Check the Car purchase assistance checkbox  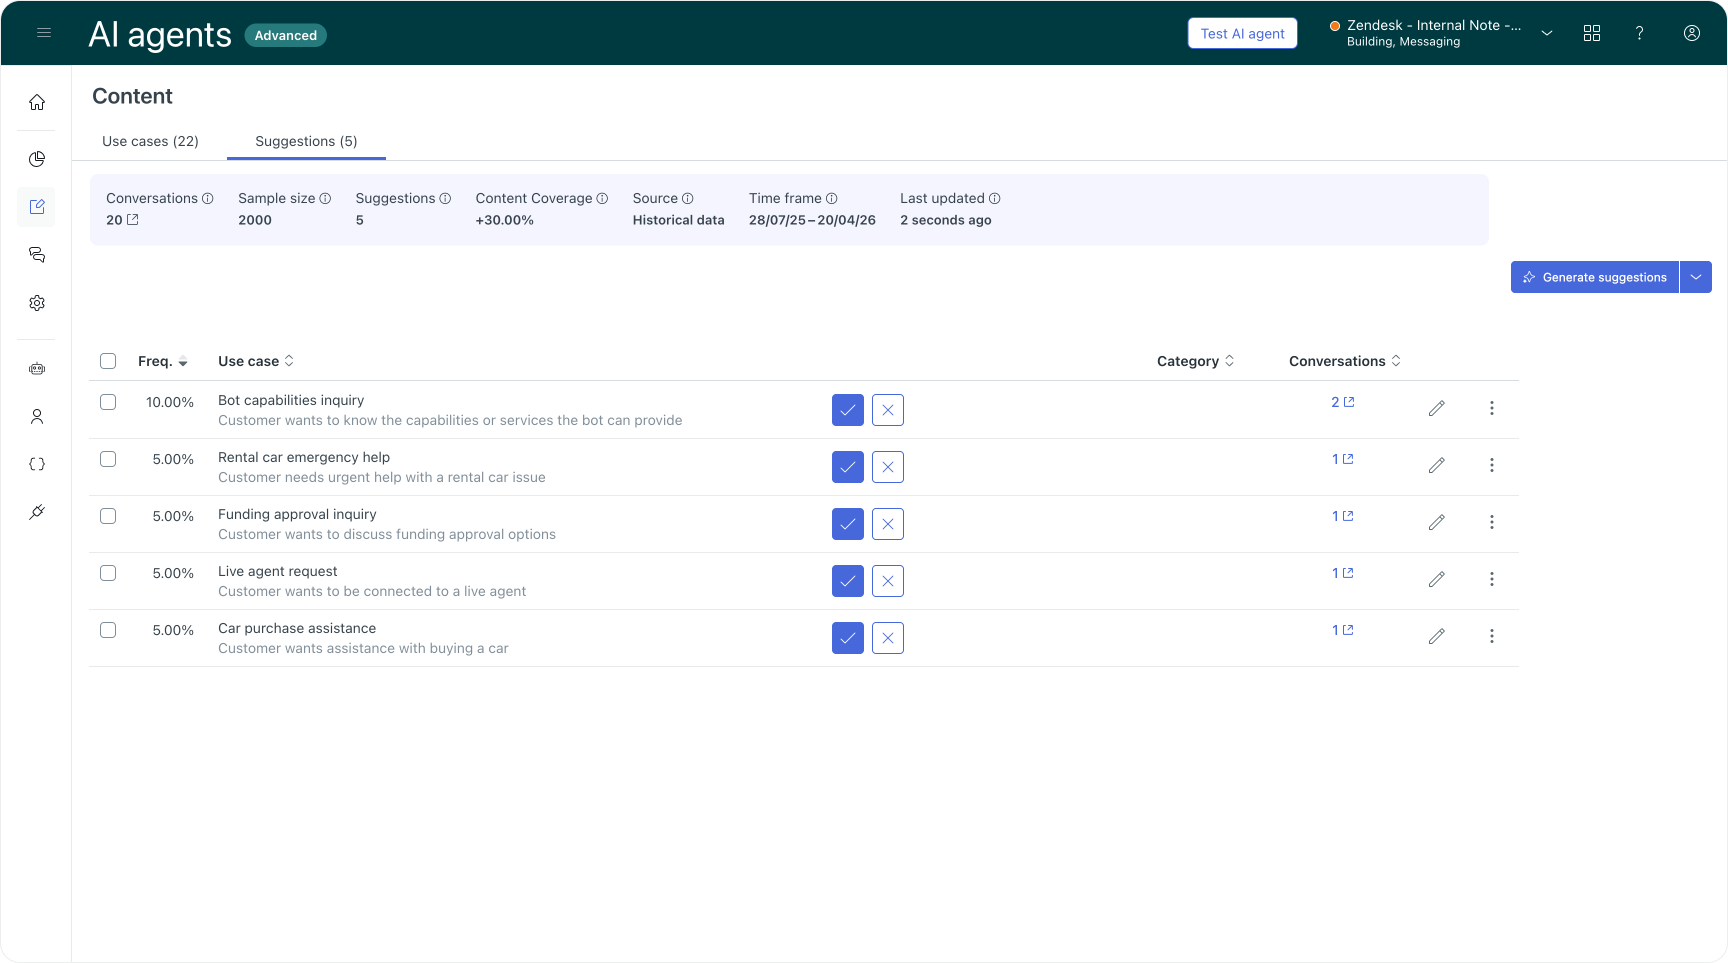[108, 630]
